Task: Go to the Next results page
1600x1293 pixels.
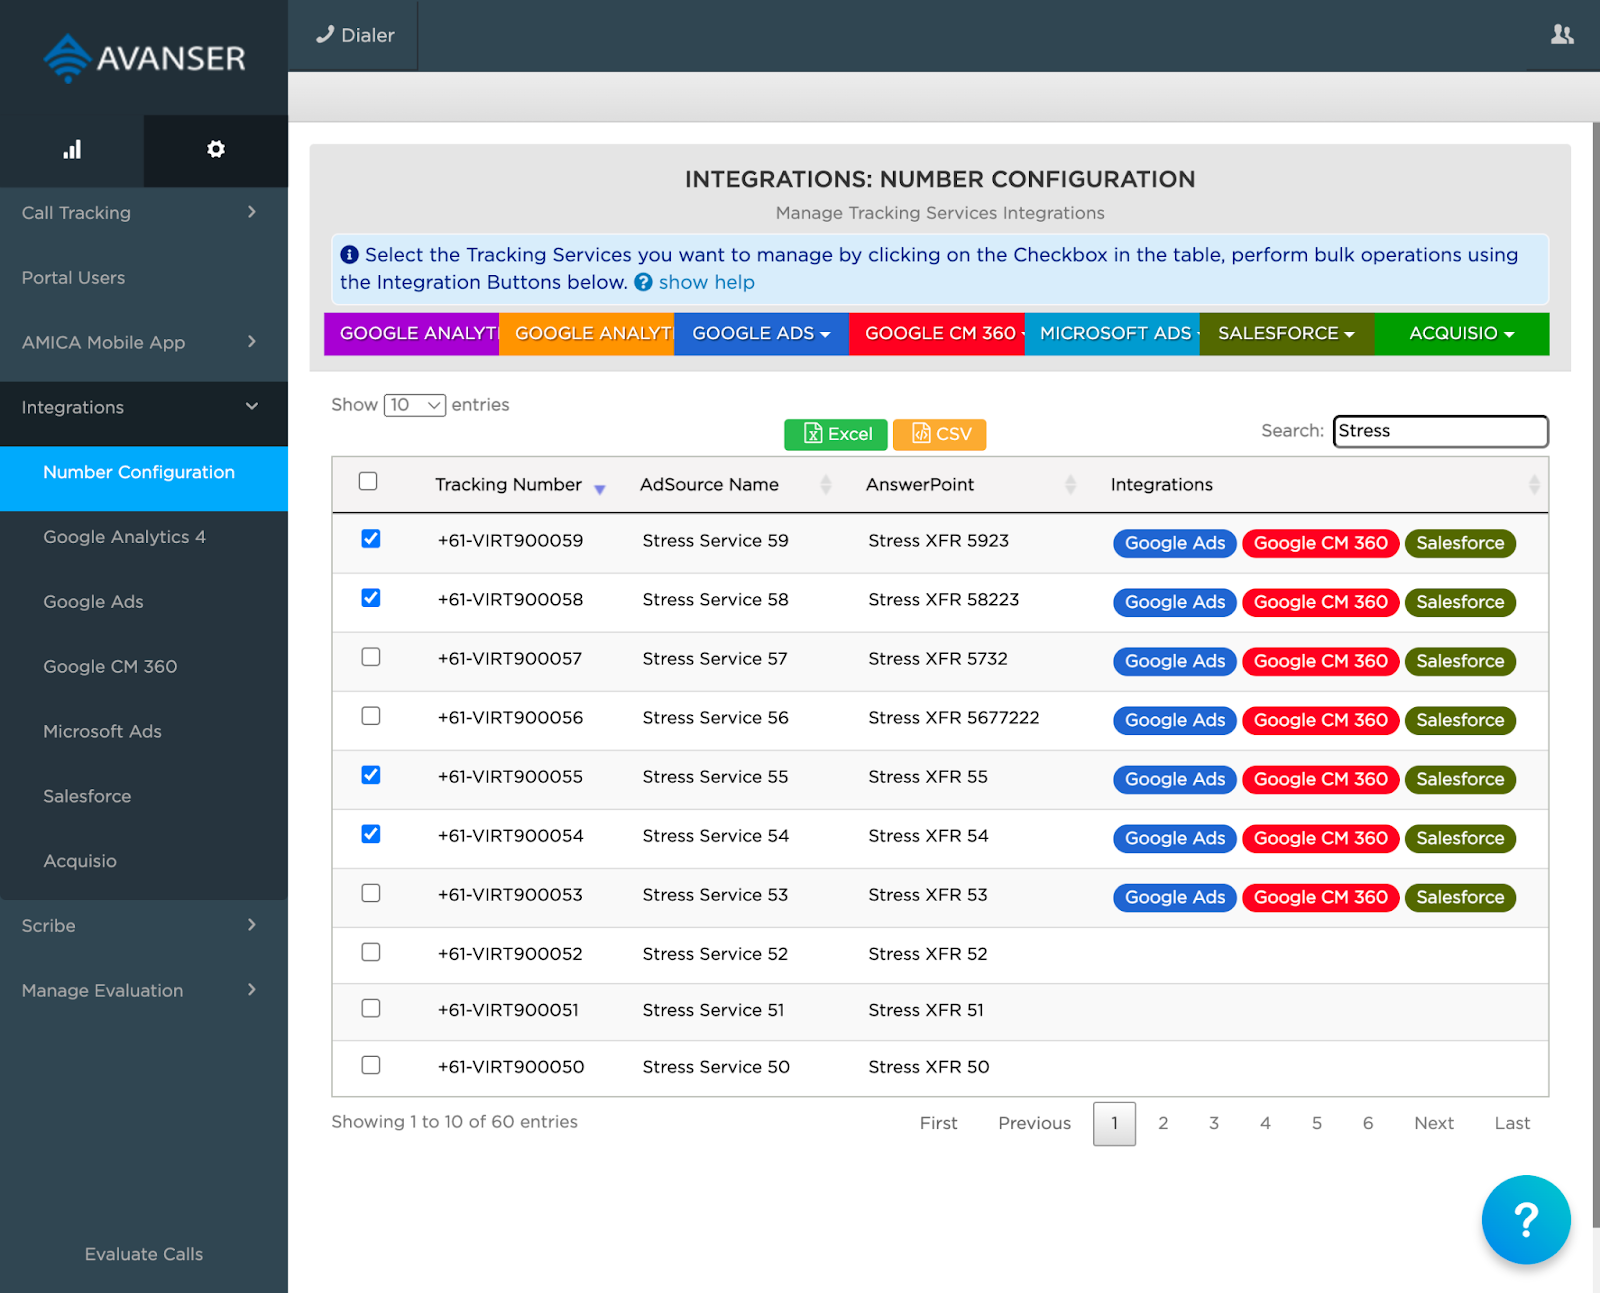Action: click(x=1433, y=1123)
